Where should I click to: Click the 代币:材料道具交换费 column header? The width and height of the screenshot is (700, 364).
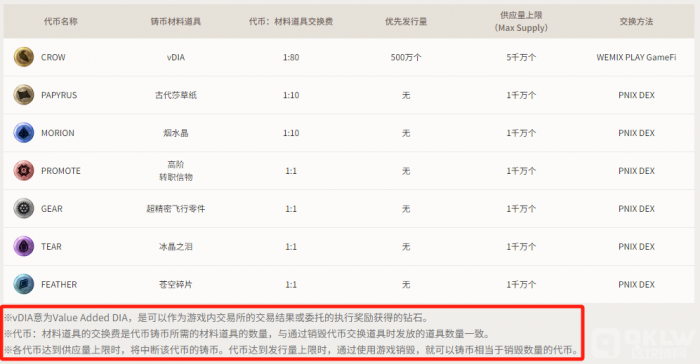(291, 21)
